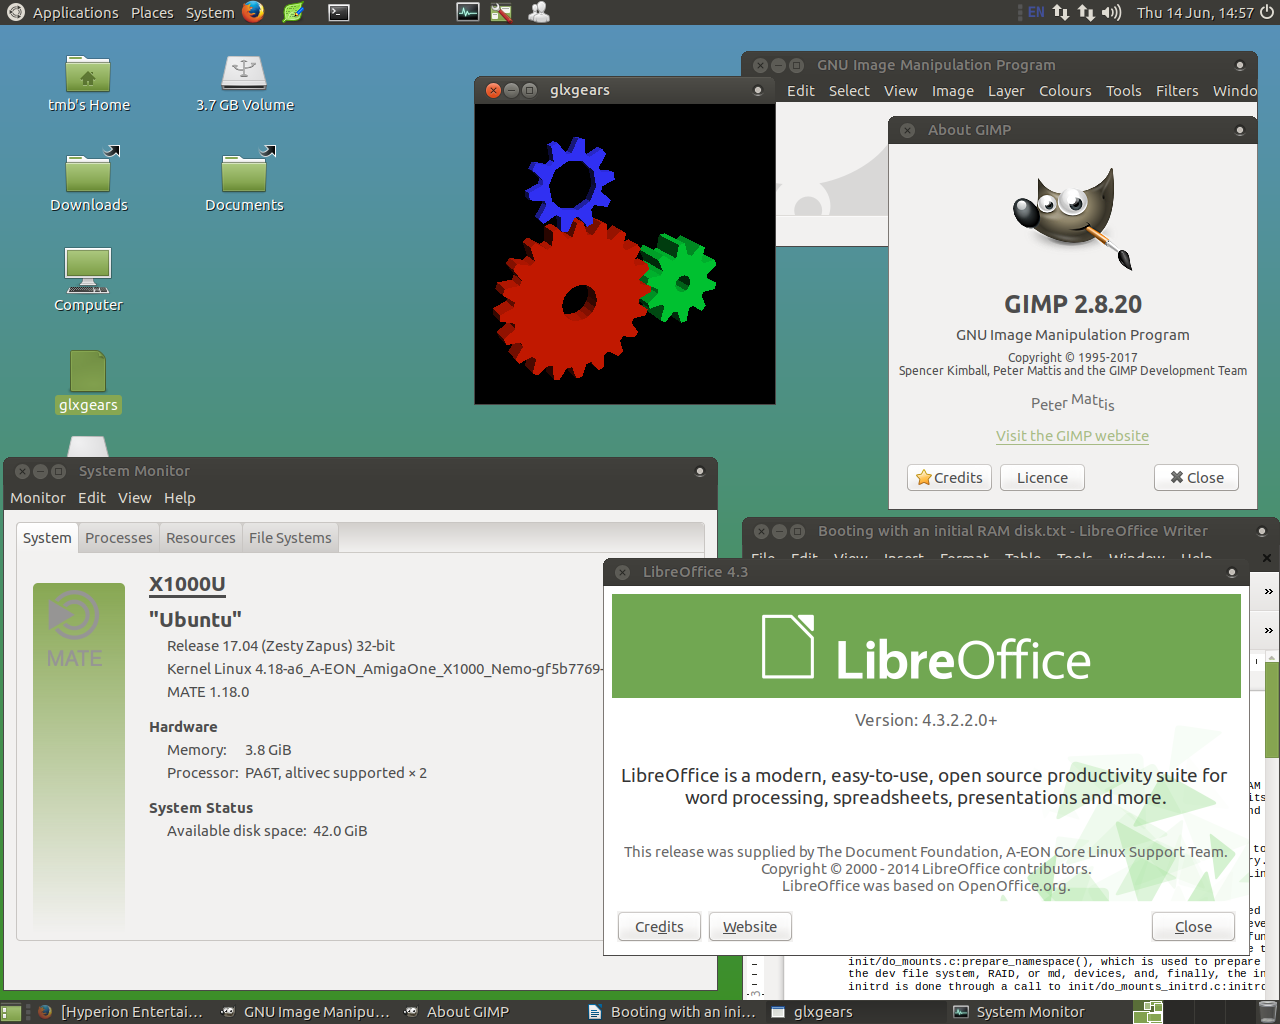Open the terminal launcher in top panel
Screen dimensions: 1280x1024
point(339,13)
